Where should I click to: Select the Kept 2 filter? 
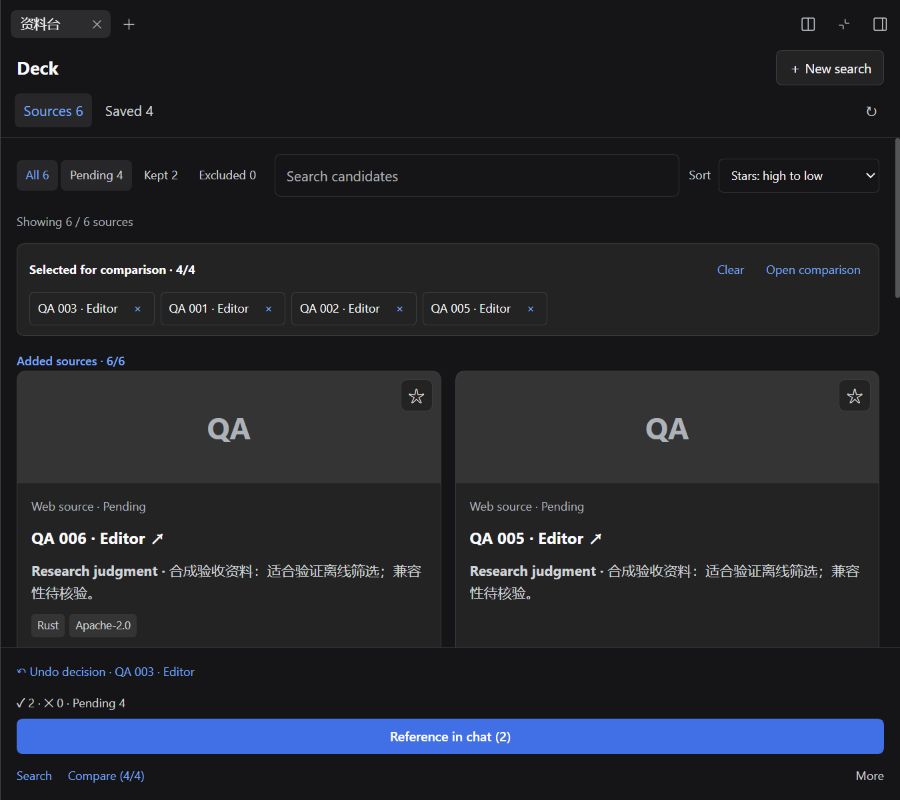161,175
